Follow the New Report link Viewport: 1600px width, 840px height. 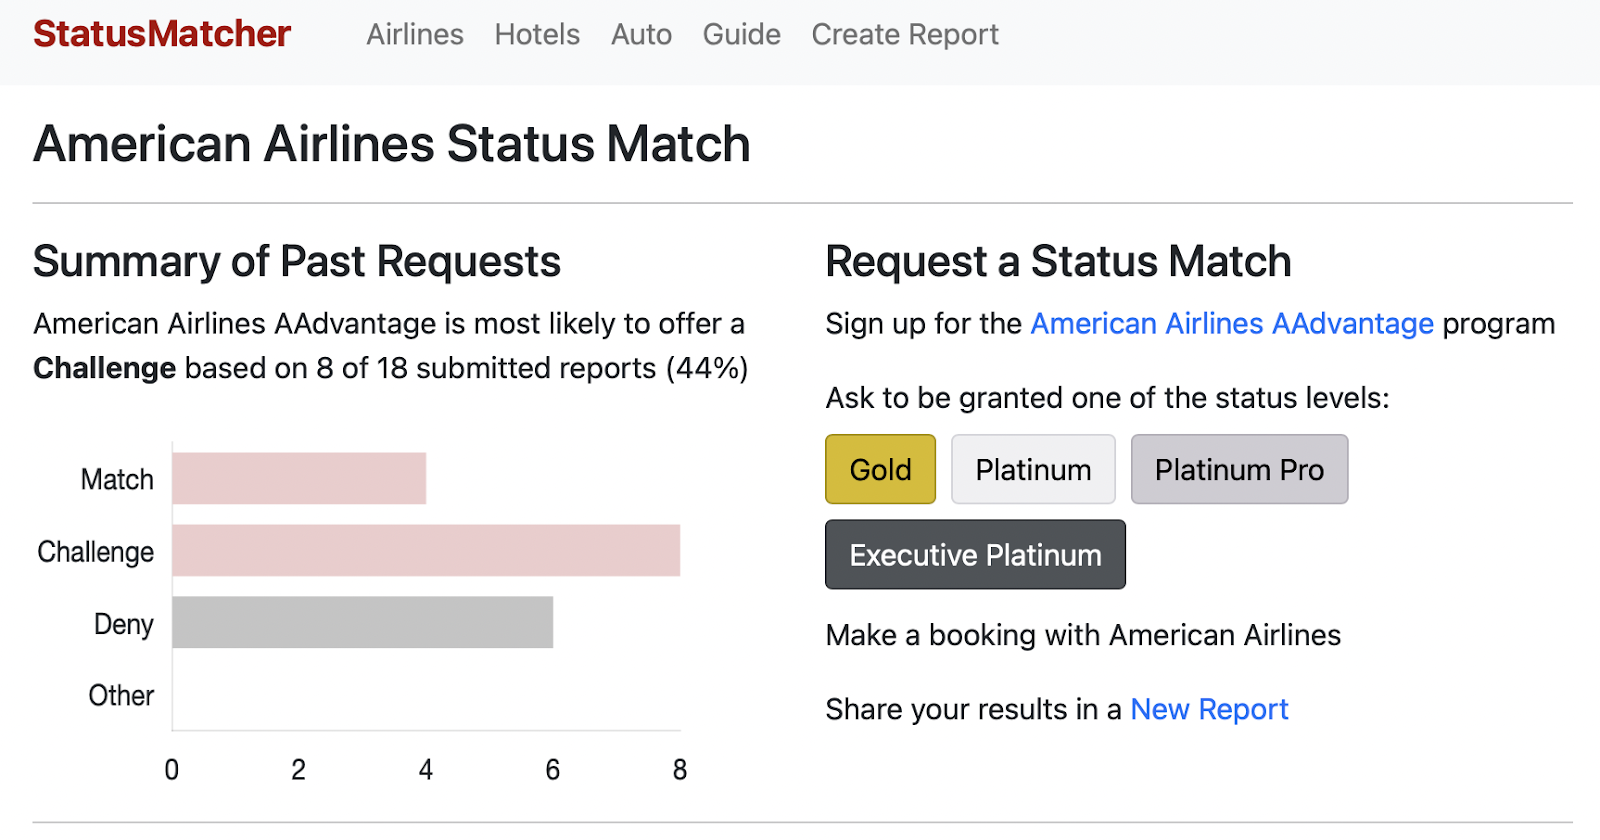point(1209,709)
